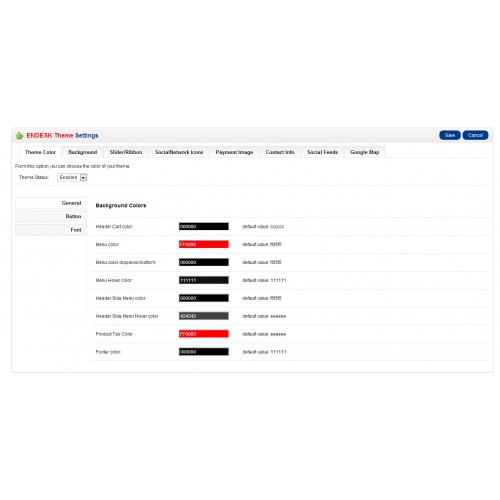Open the Theme Status dropdown arrow

point(83,178)
